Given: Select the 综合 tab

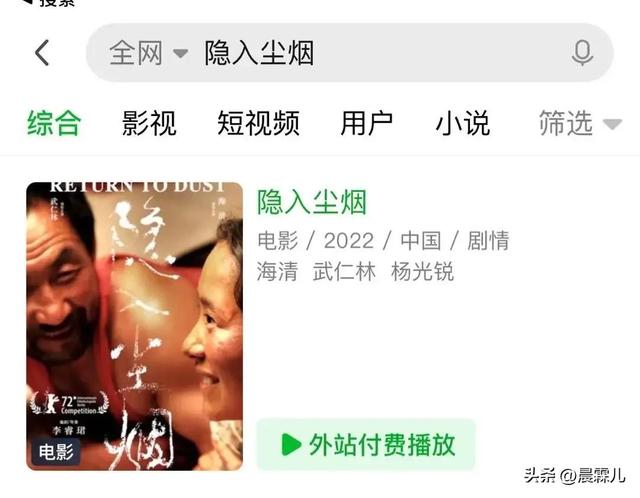Looking at the screenshot, I should pos(54,123).
